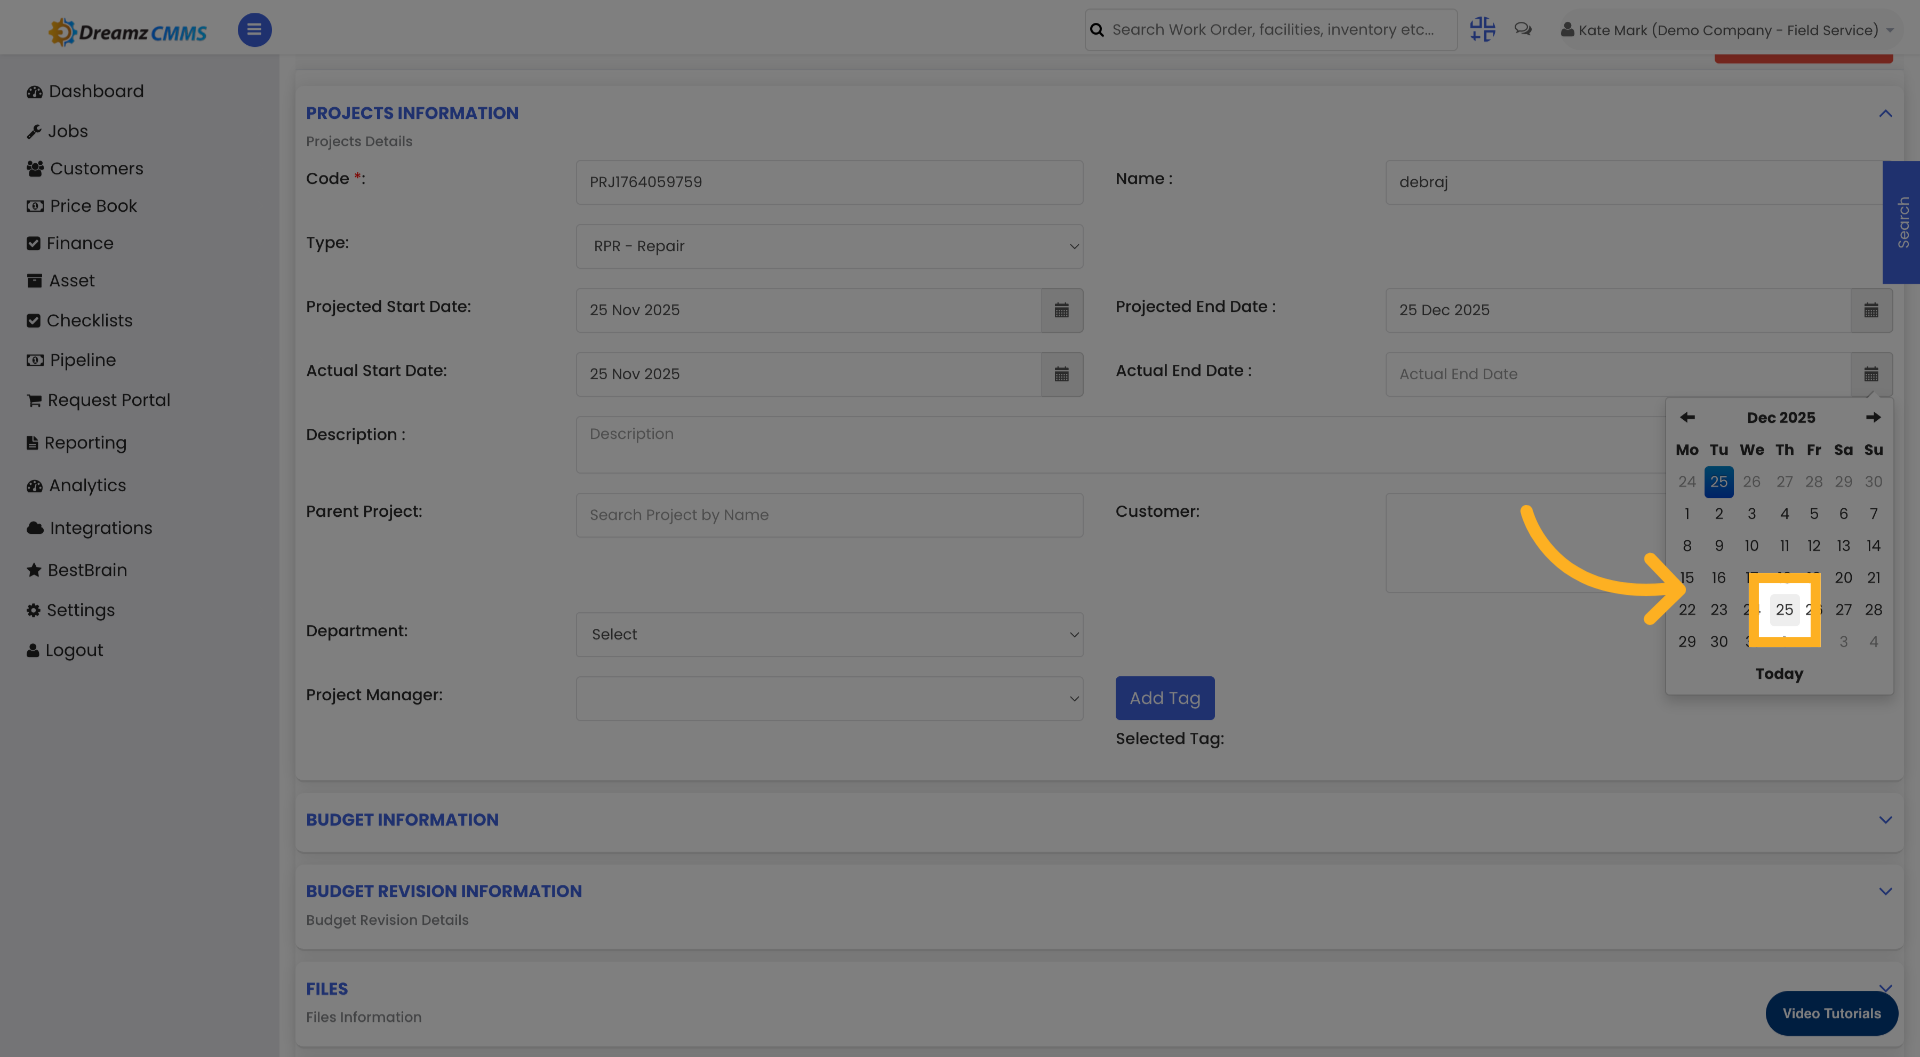Open Asset in sidebar
The width and height of the screenshot is (1920, 1057).
click(x=61, y=281)
